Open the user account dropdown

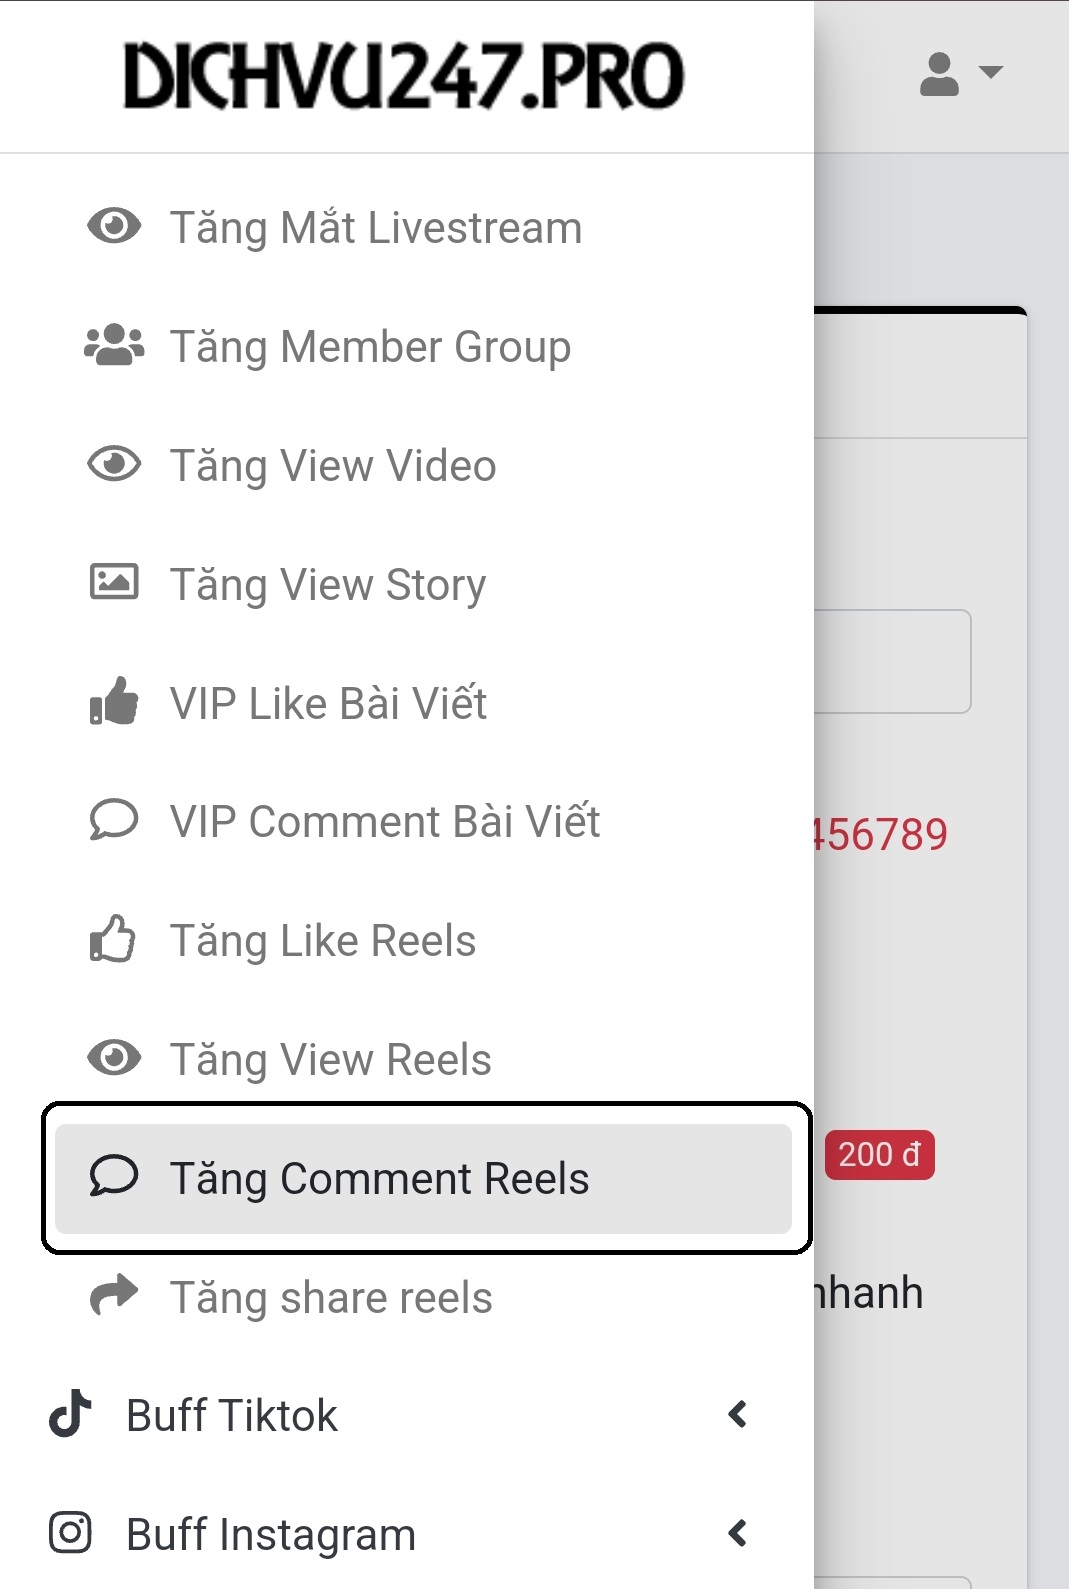(960, 74)
